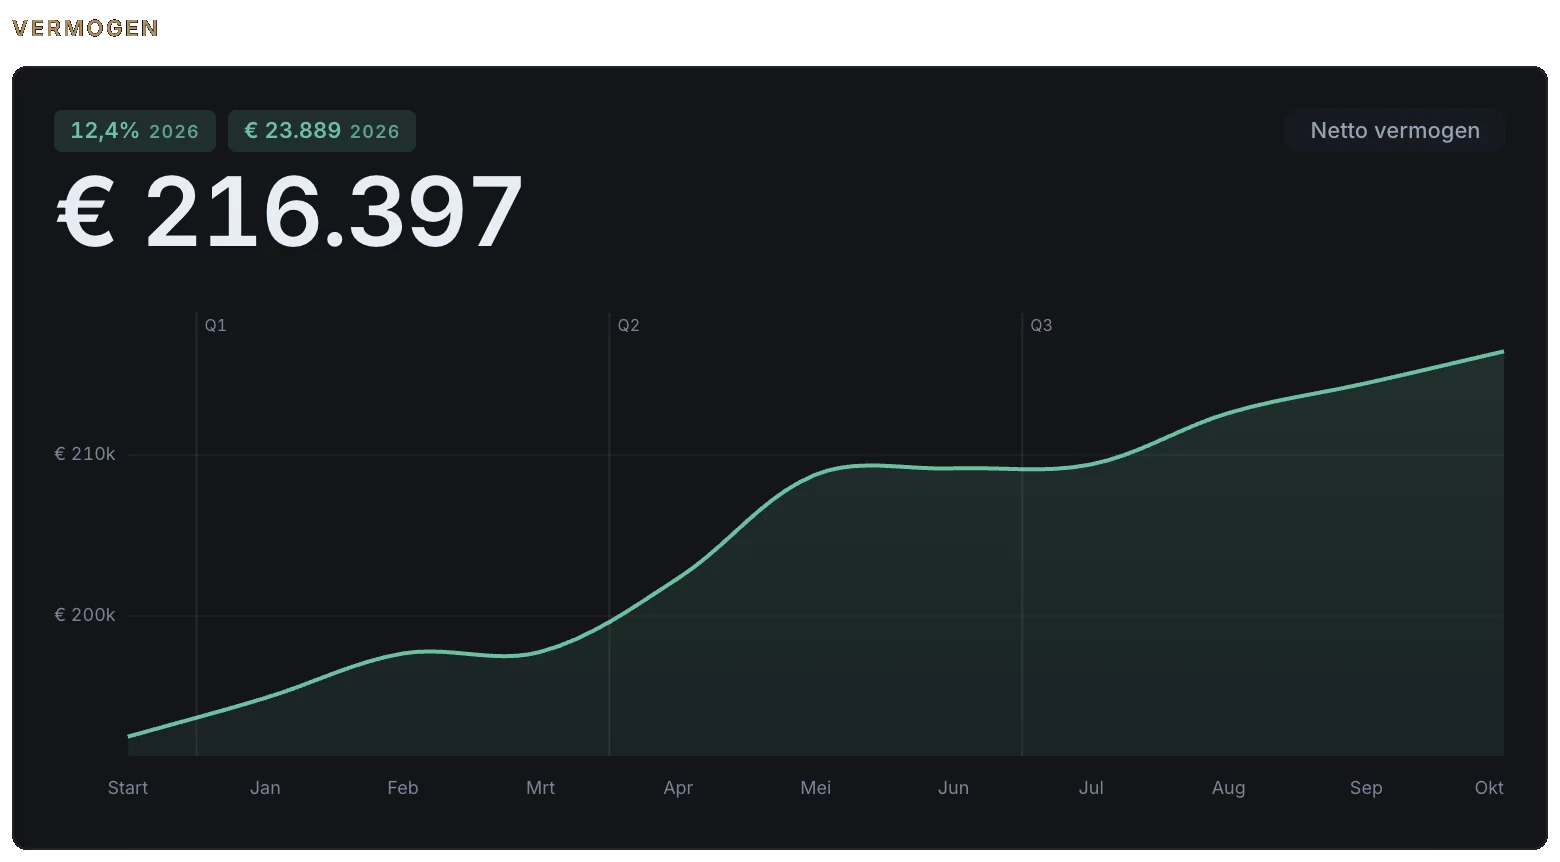Click the Sep month label

(x=1366, y=788)
